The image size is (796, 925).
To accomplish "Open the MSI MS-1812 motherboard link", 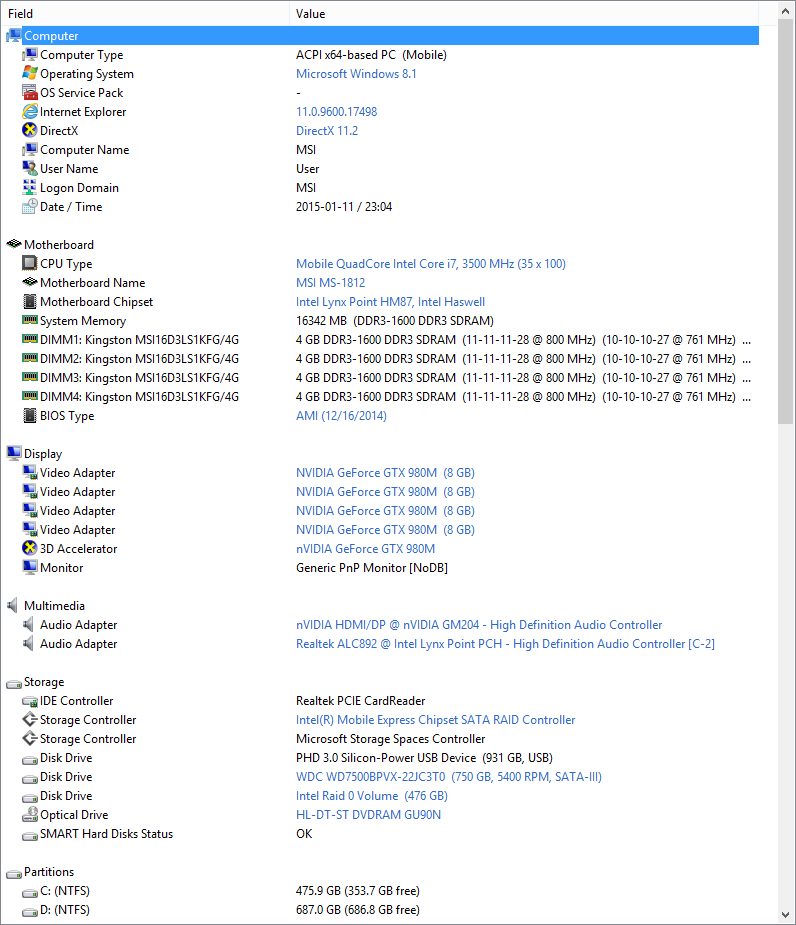I will [x=330, y=283].
